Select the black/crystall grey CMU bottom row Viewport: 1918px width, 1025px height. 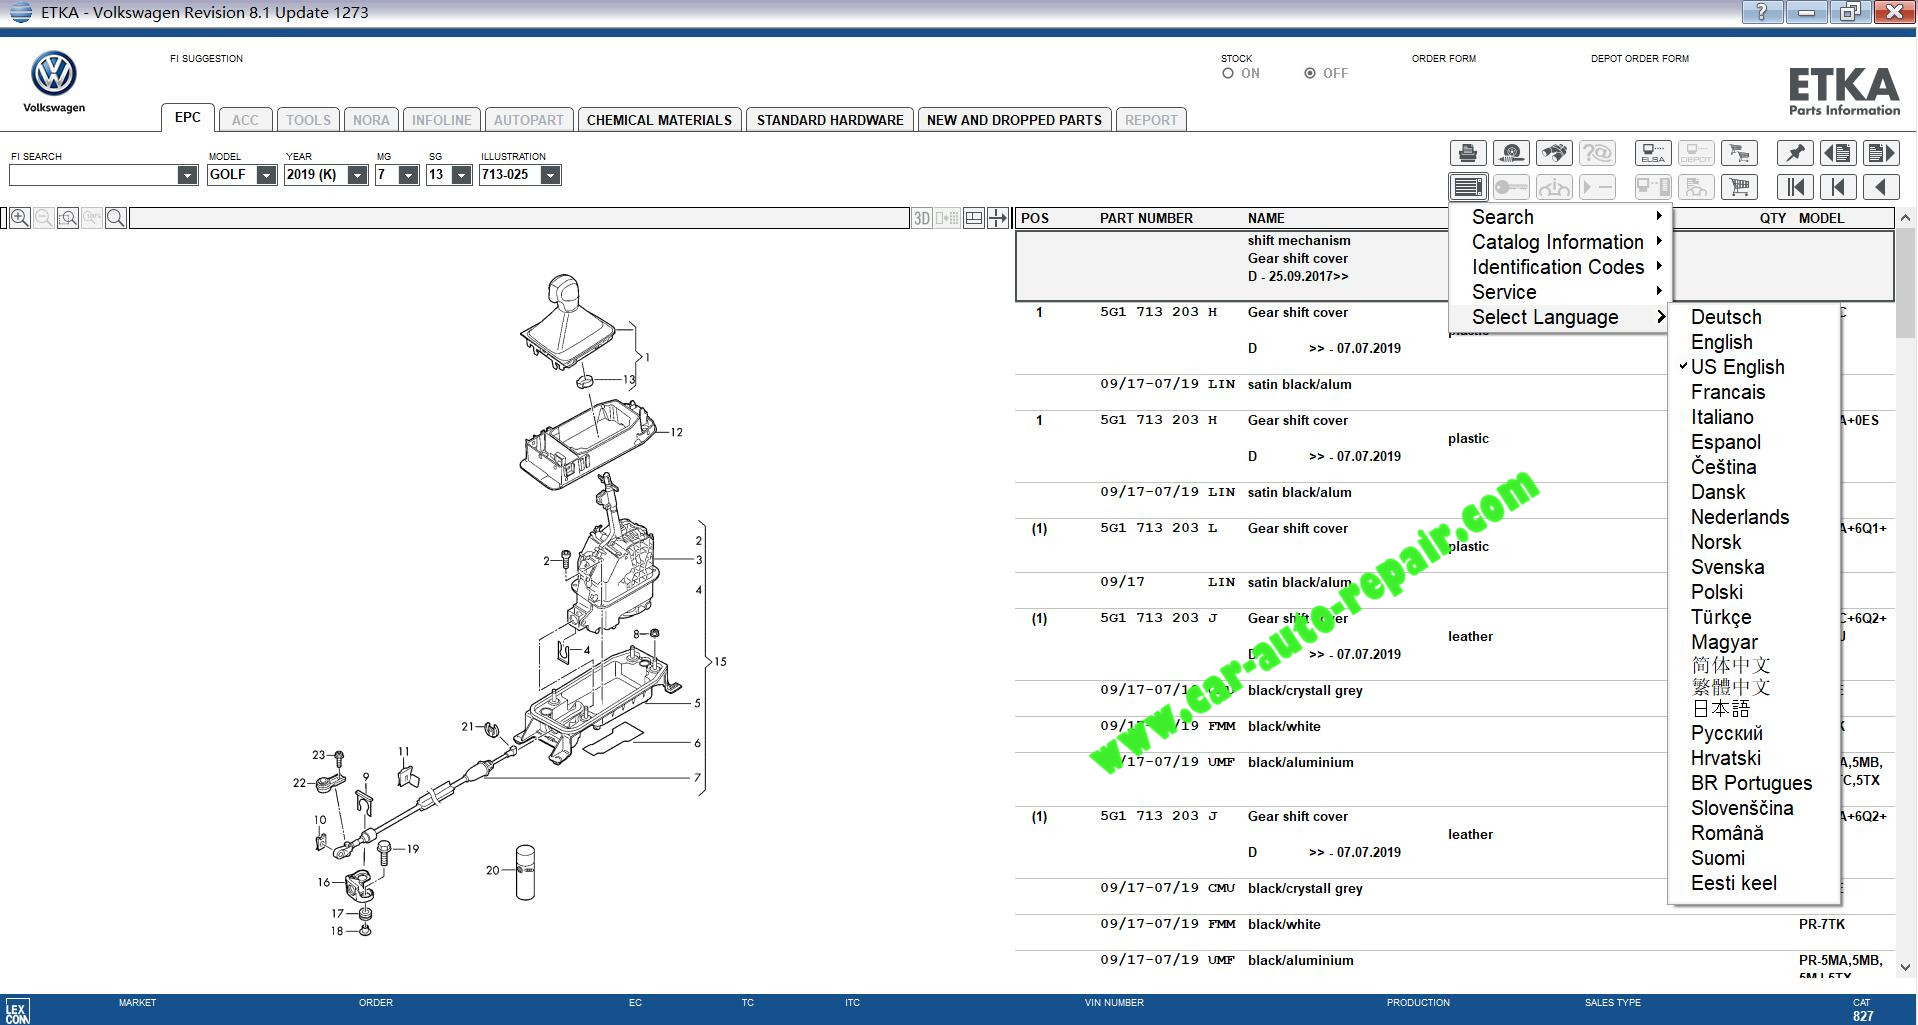tap(1455, 888)
